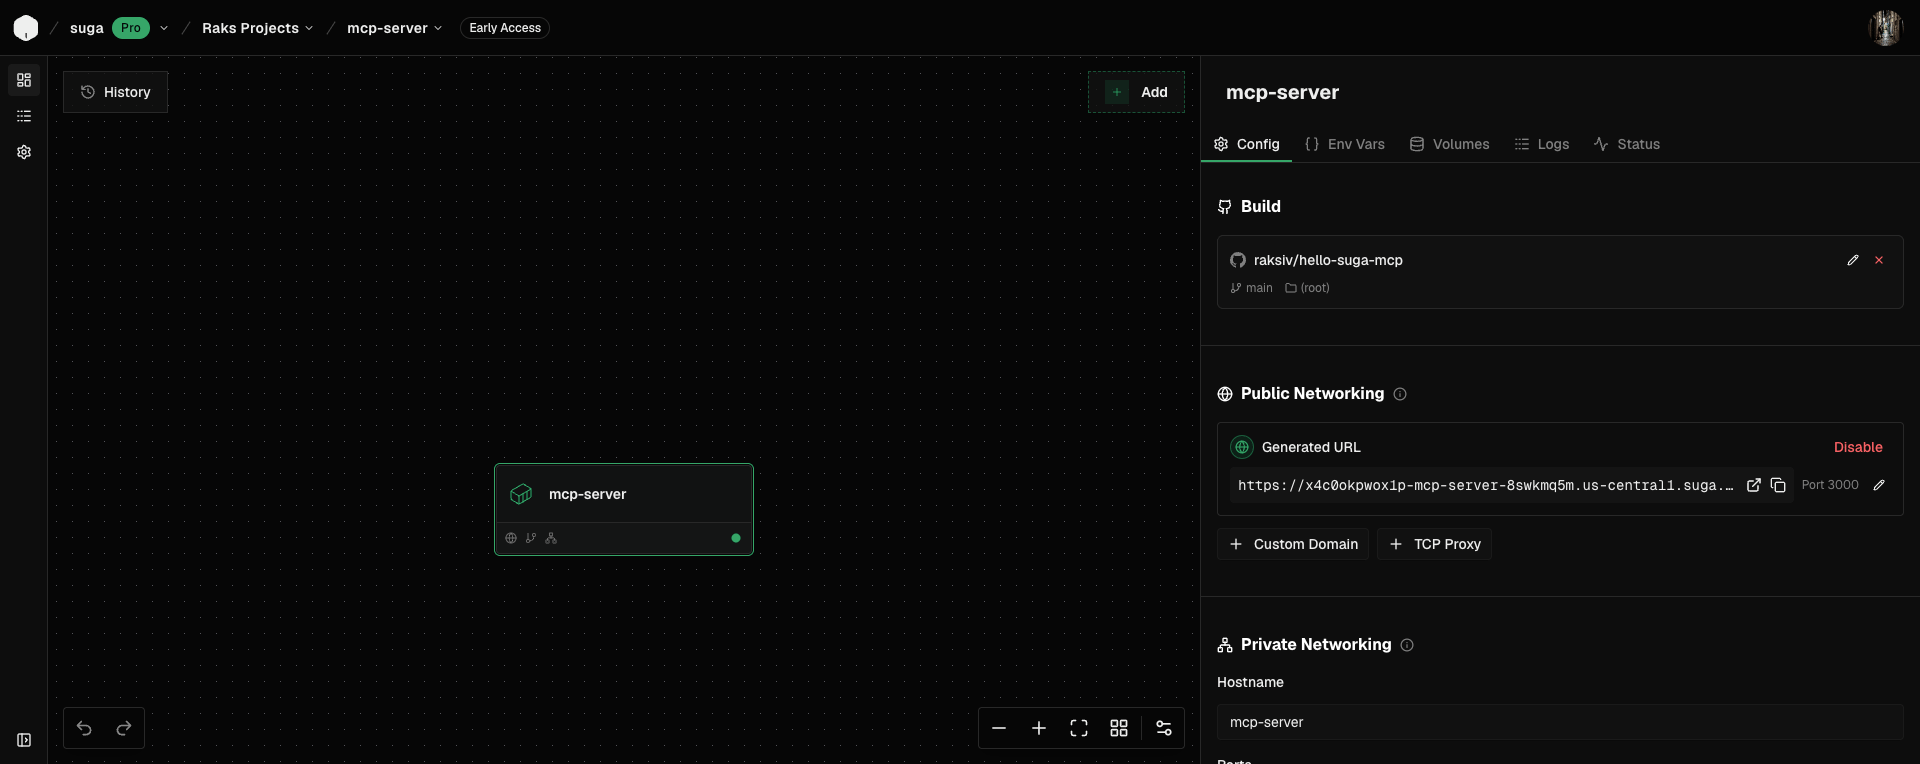Click green status dot on mcp-server node
The image size is (1920, 764).
point(736,538)
